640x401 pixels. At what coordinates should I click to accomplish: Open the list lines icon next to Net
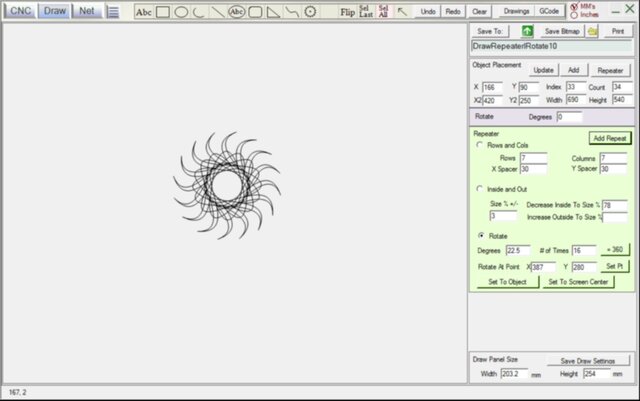point(113,11)
